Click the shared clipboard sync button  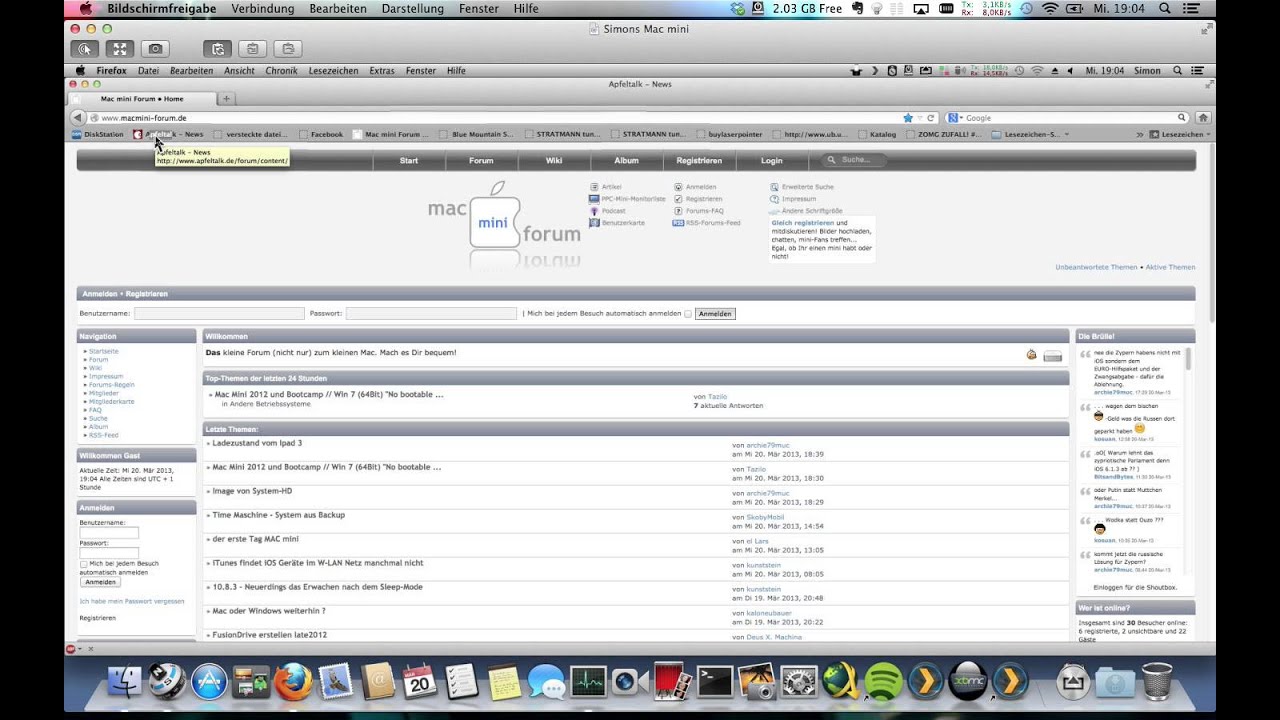[218, 48]
